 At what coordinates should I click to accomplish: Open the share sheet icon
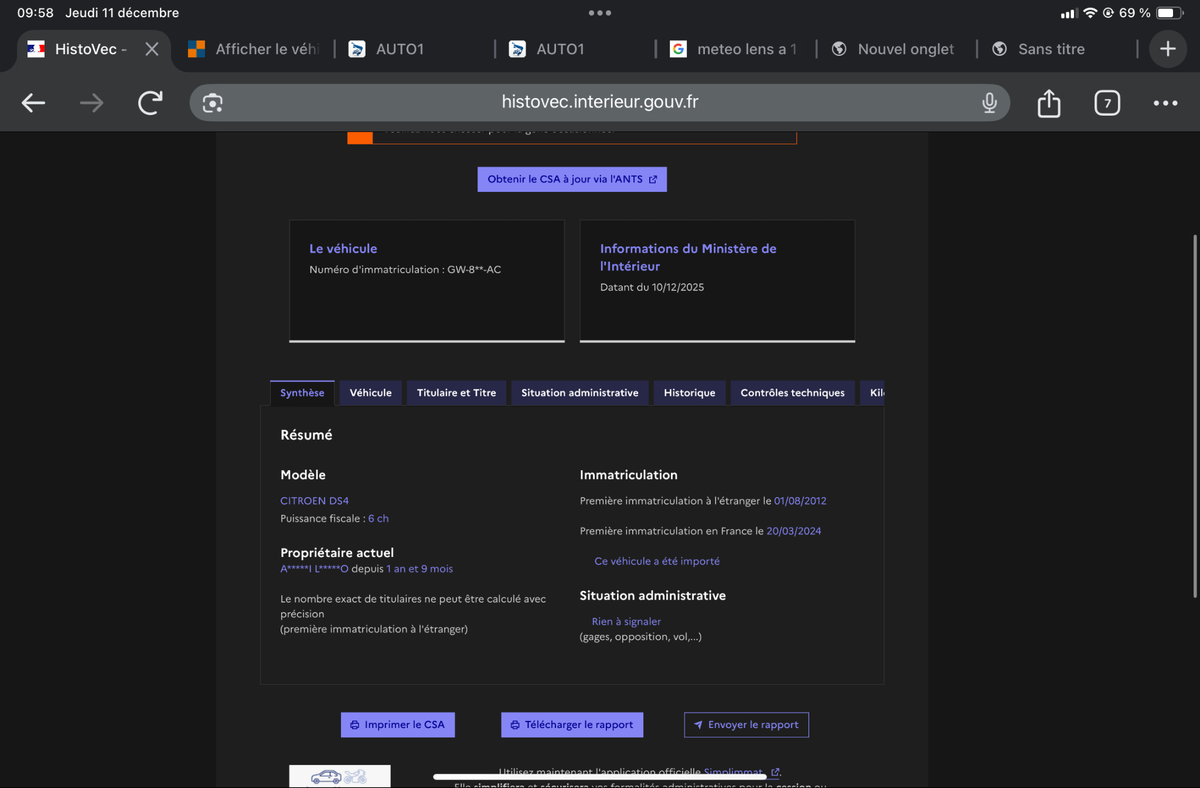coord(1048,103)
